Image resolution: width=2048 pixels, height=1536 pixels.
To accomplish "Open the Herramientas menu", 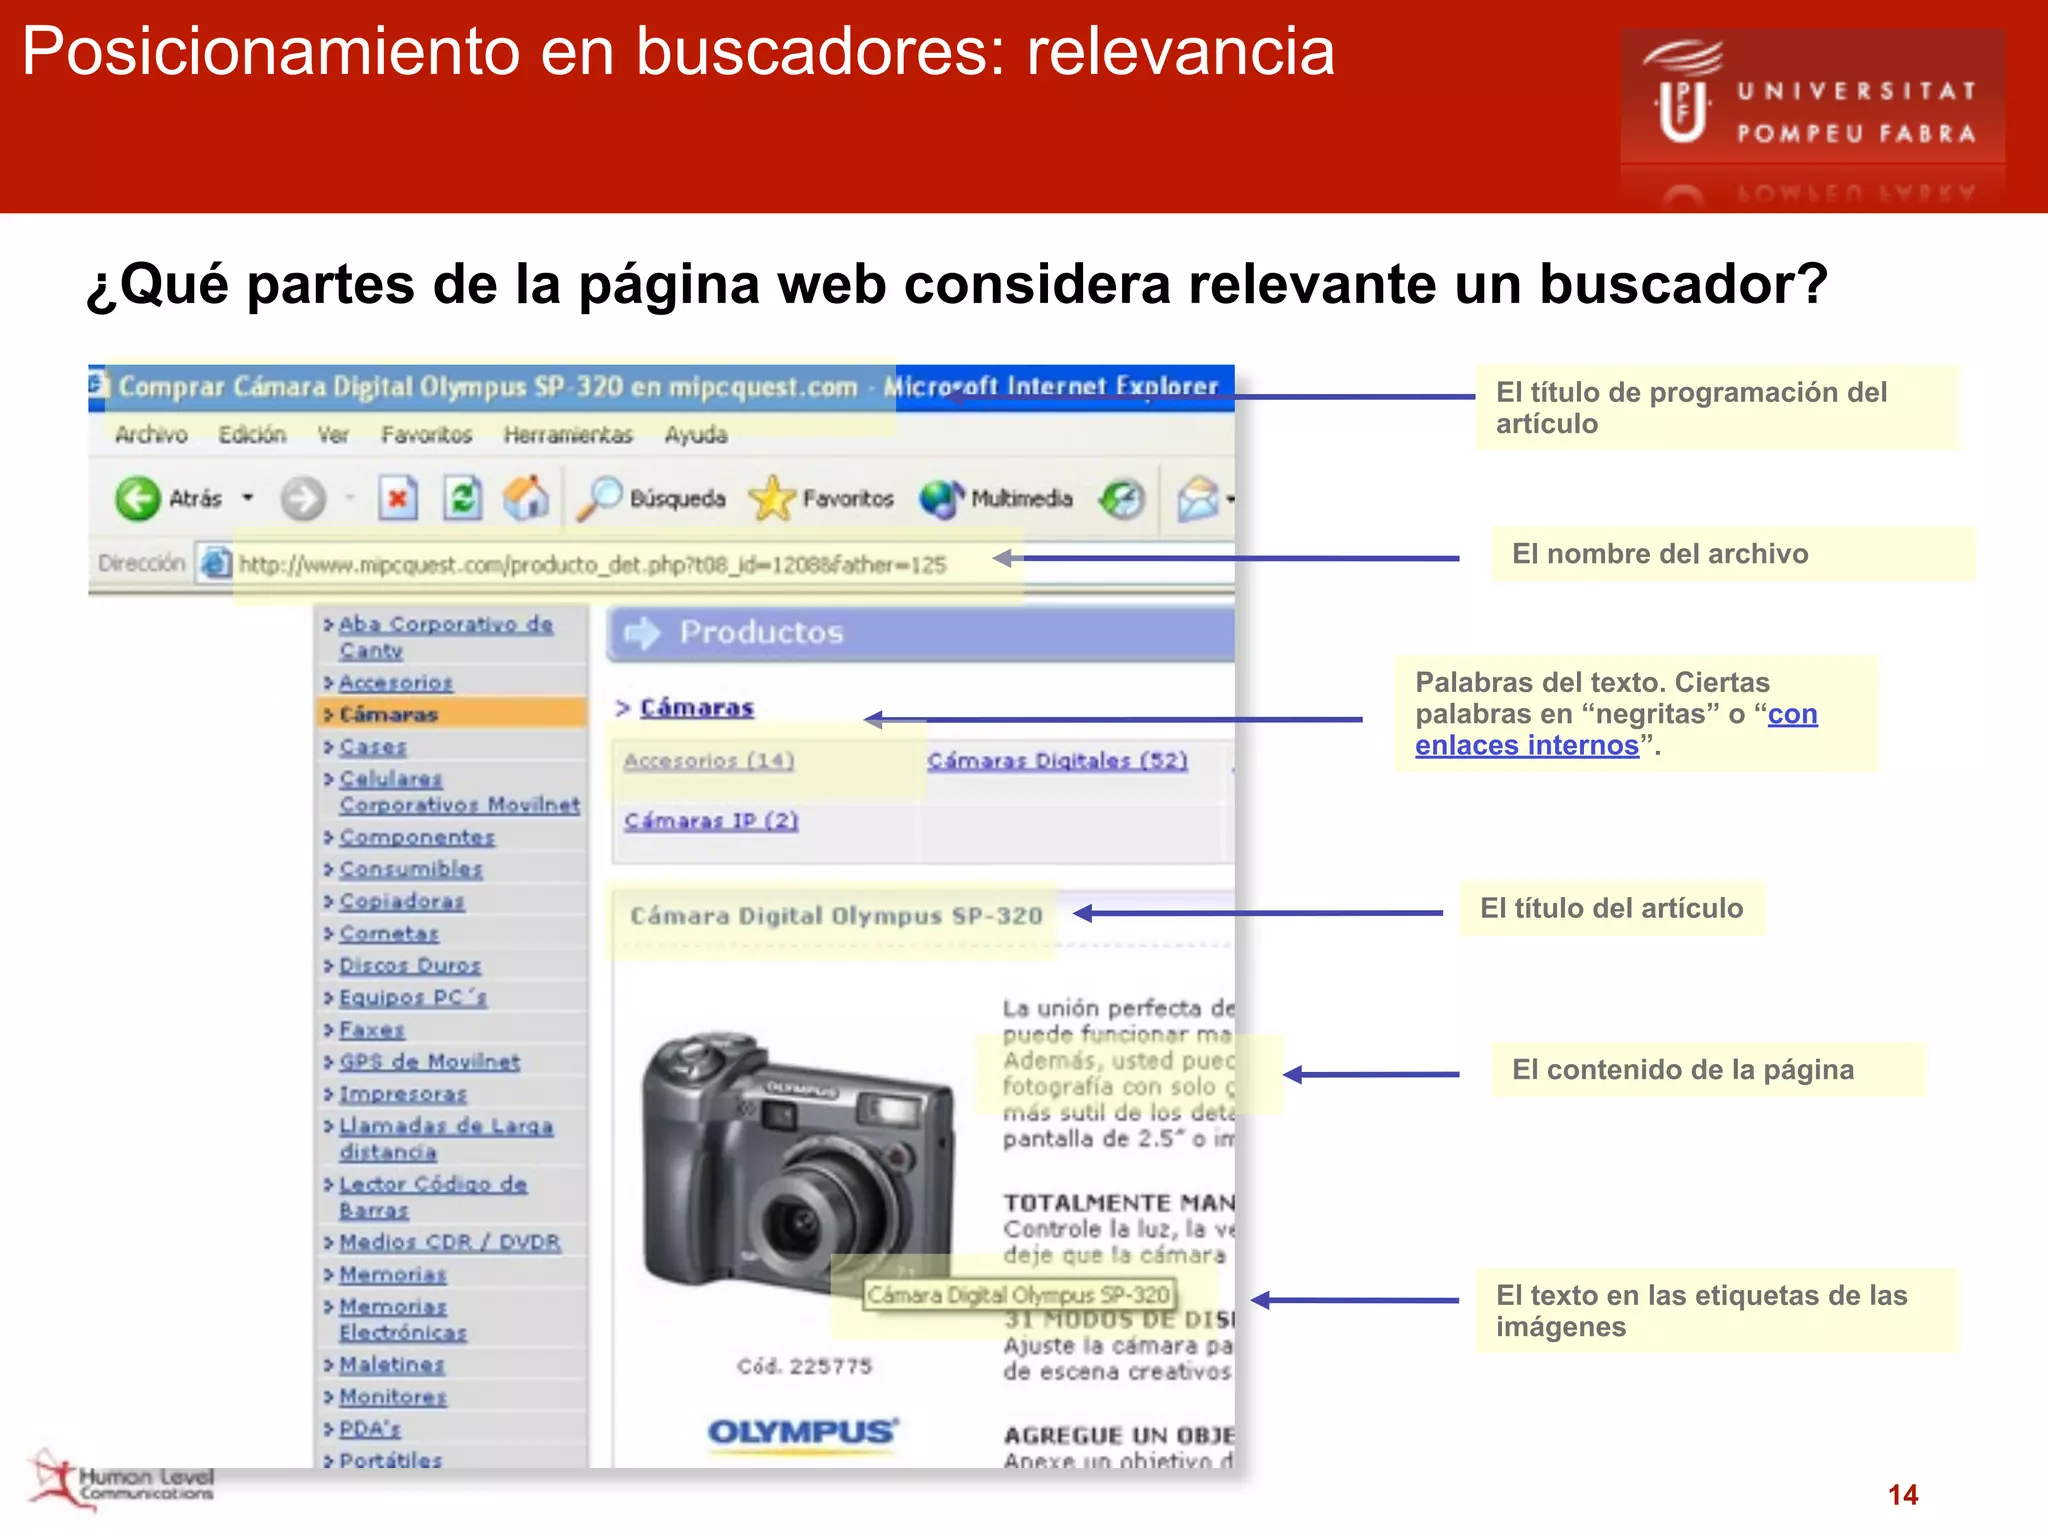I will 568,435.
